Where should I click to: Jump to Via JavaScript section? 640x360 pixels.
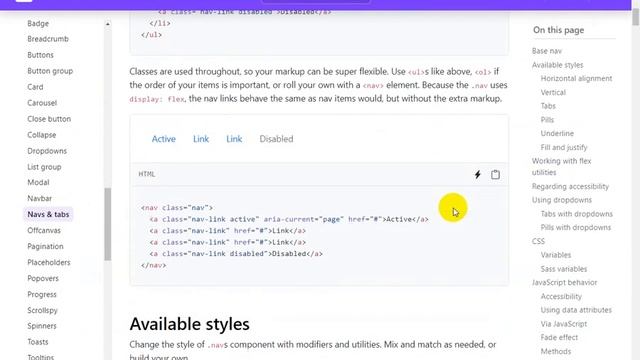[x=564, y=324]
